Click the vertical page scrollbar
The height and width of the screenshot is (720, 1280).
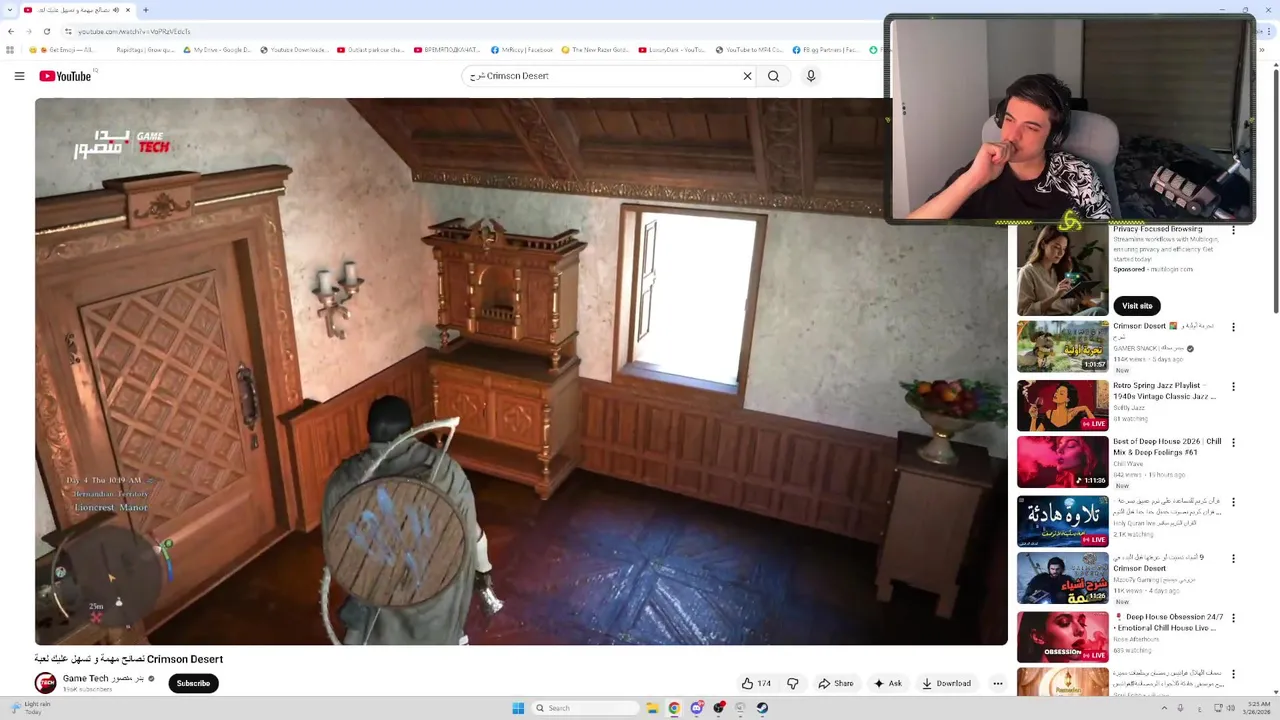tap(1275, 190)
